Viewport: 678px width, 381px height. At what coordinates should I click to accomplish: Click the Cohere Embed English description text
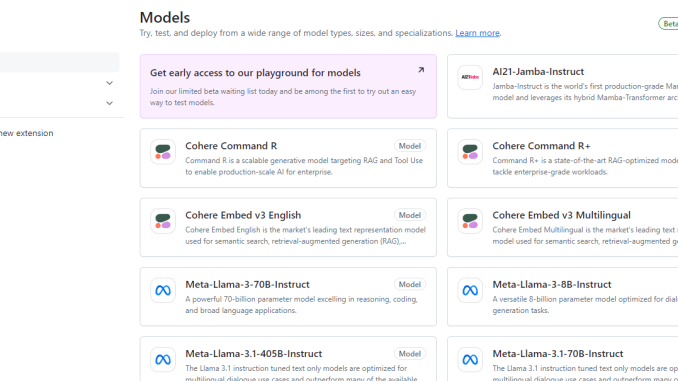(305, 235)
